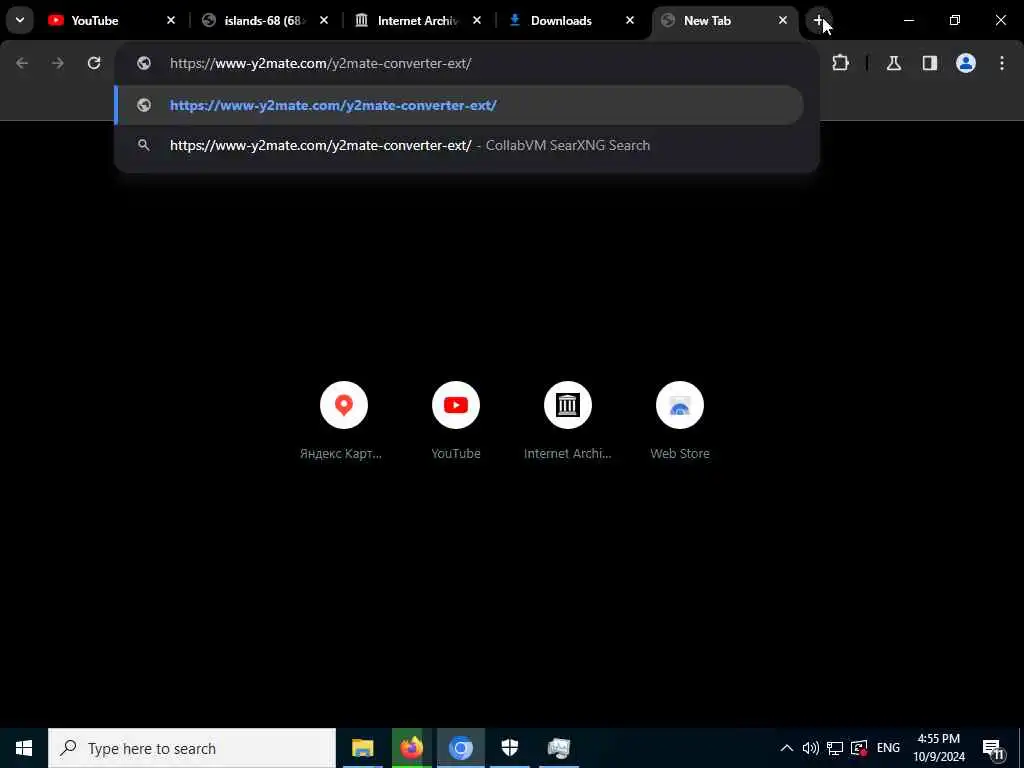This screenshot has width=1024, height=768.
Task: Click the address bar URL field
Action: [466, 63]
